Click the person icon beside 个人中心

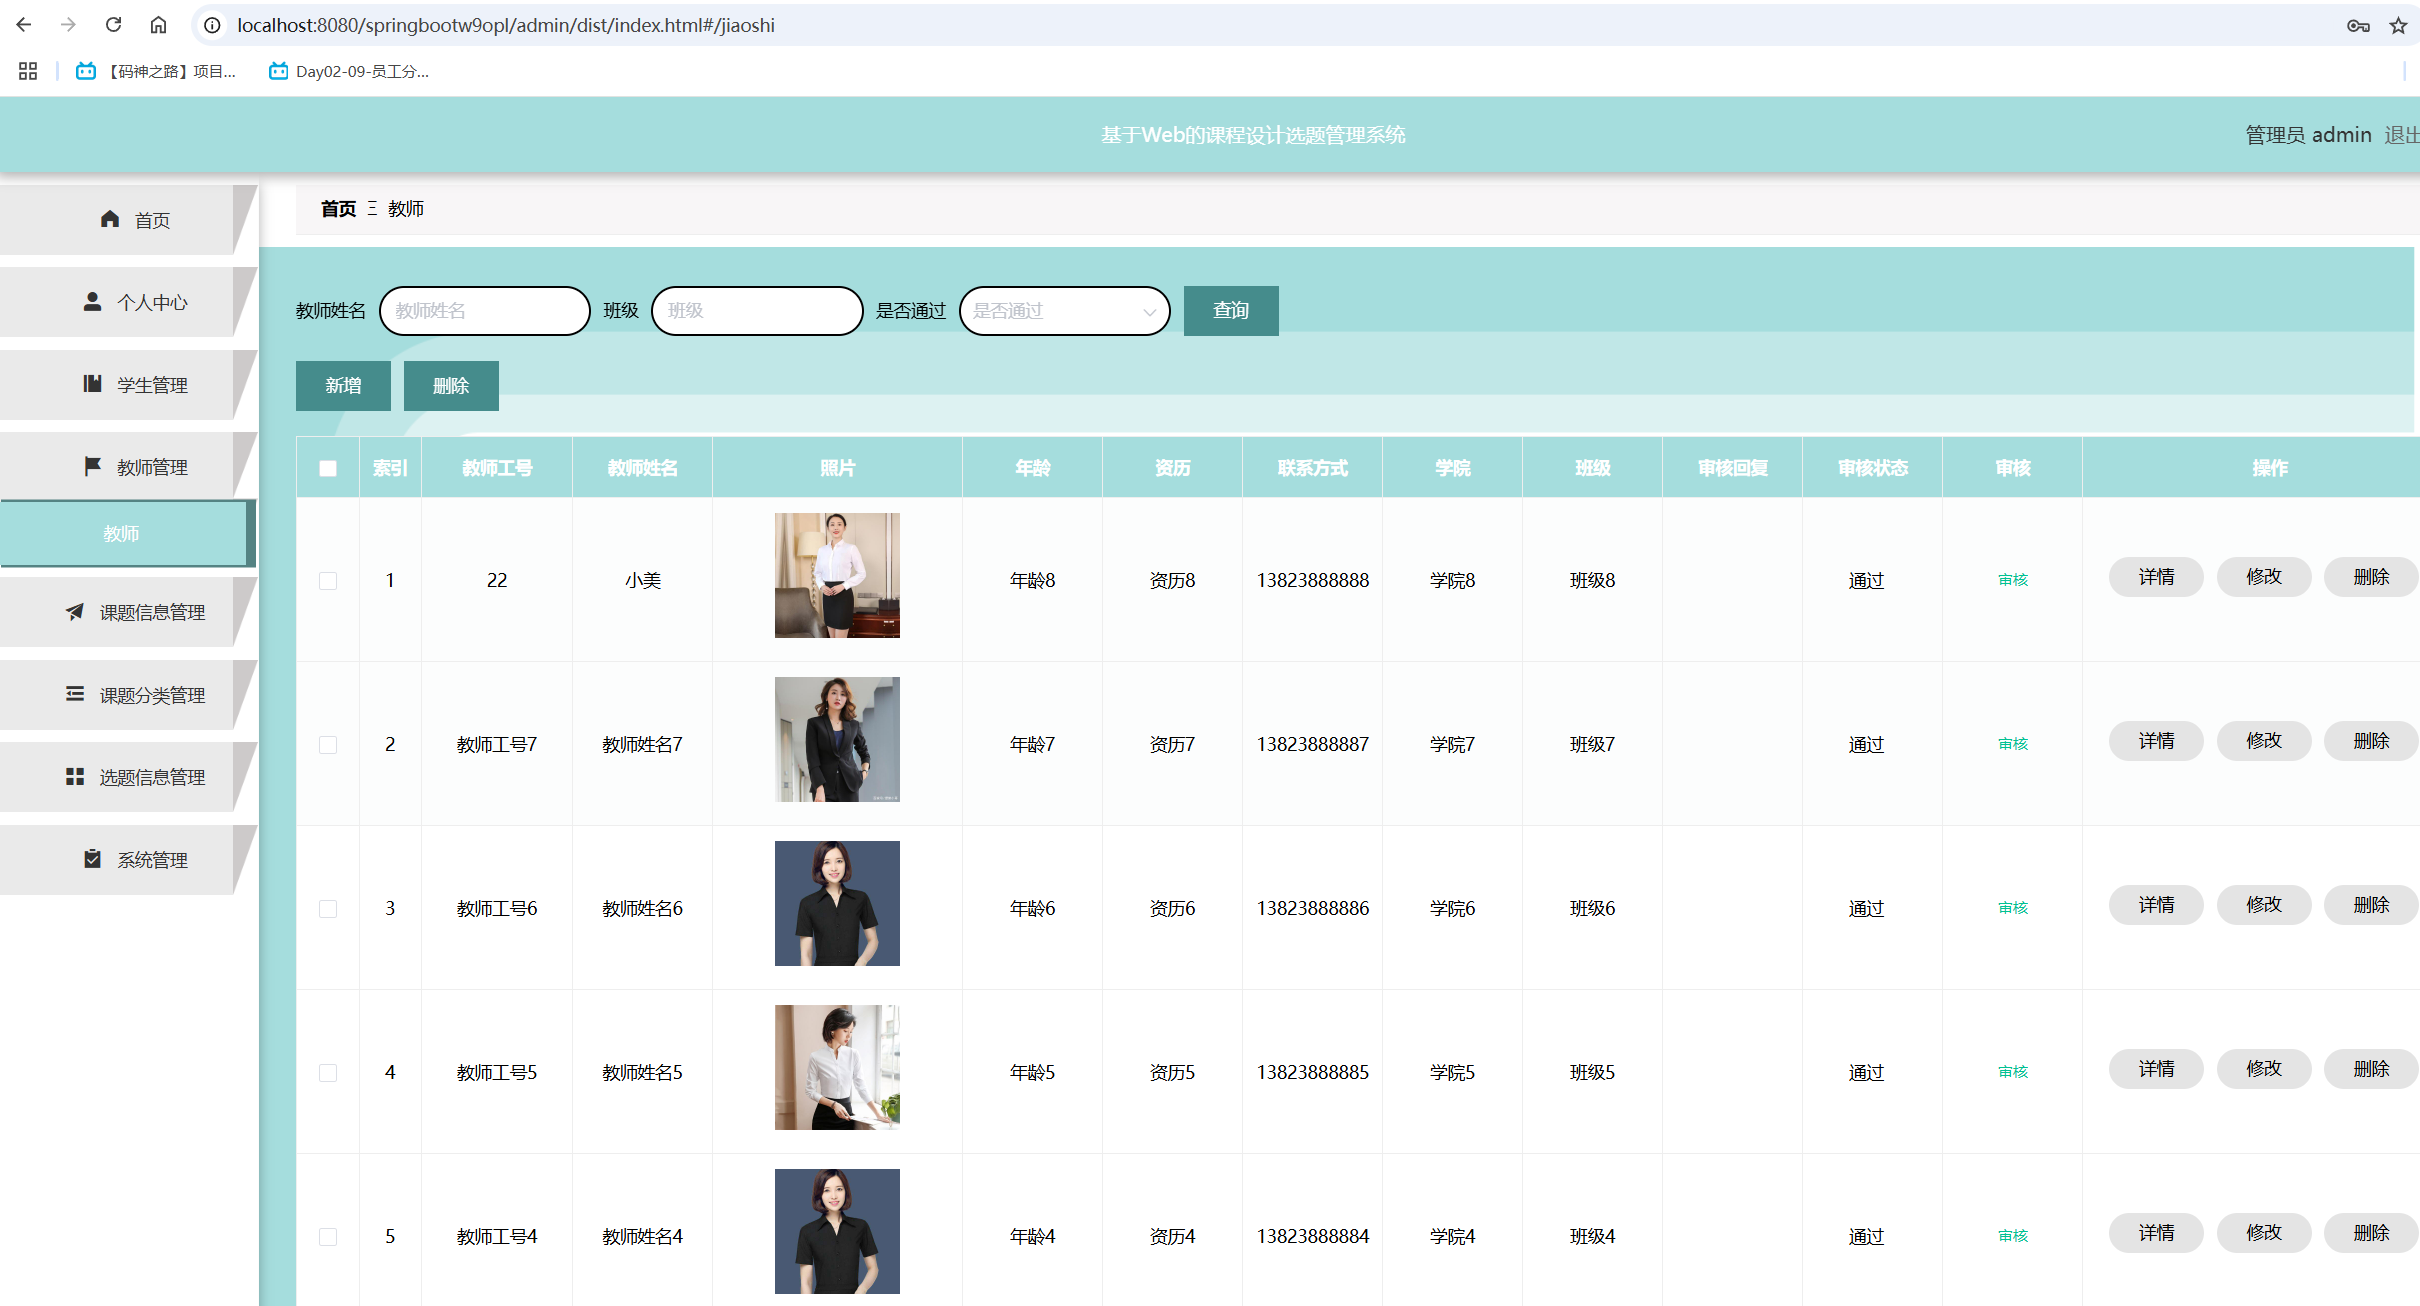click(92, 301)
